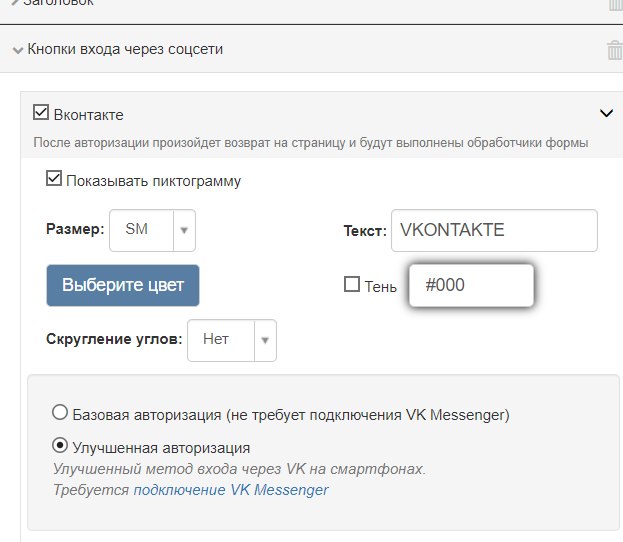Viewport: 623px width, 542px height.
Task: Click the Улучшенный метод входа через VK hint
Action: 239,469
